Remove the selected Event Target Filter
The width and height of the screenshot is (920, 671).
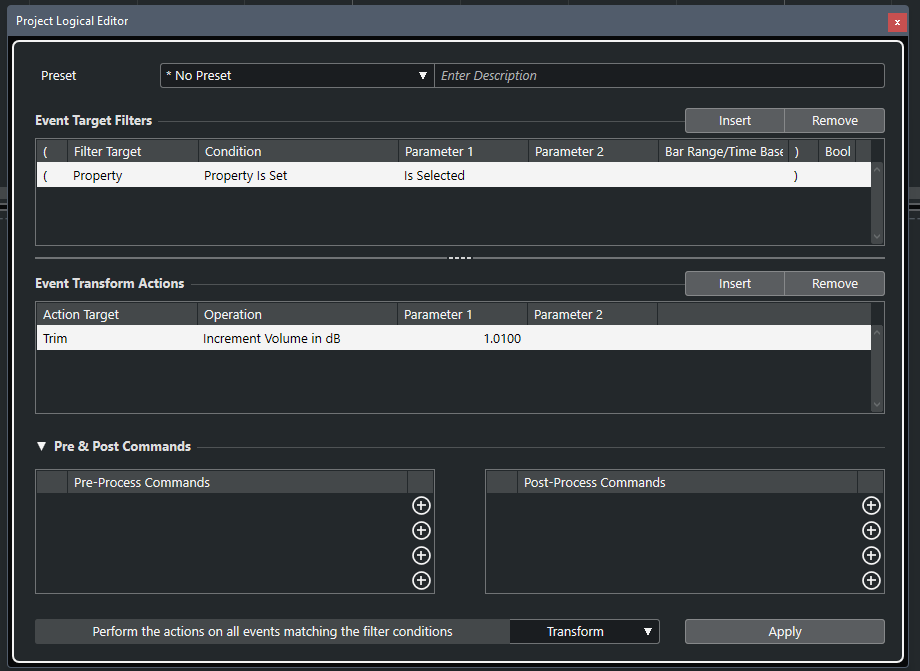tap(834, 121)
